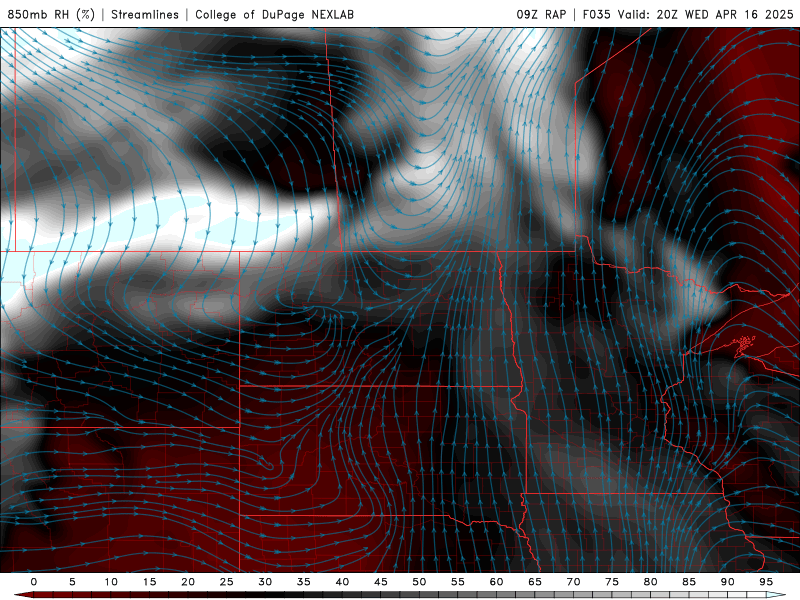Image resolution: width=800 pixels, height=600 pixels.
Task: Click the 45 label on RH legend
Action: pyautogui.click(x=381, y=582)
